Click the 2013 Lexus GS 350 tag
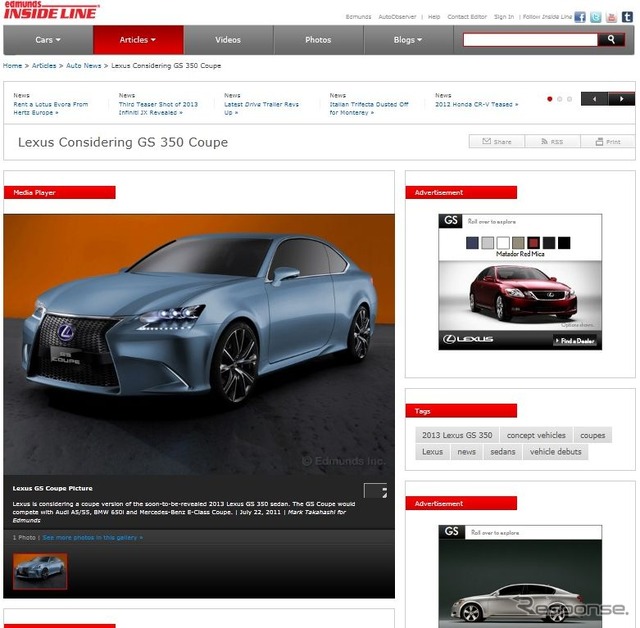The height and width of the screenshot is (628, 640). click(457, 435)
